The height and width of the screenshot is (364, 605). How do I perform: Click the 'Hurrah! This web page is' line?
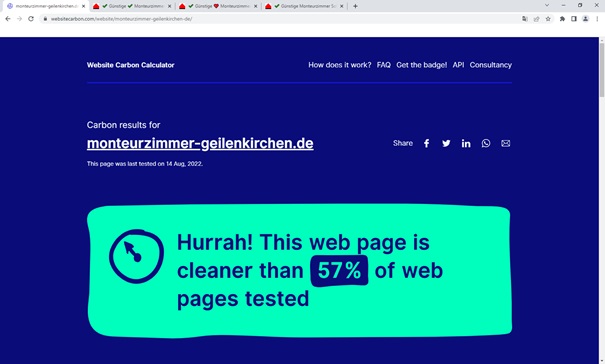303,242
